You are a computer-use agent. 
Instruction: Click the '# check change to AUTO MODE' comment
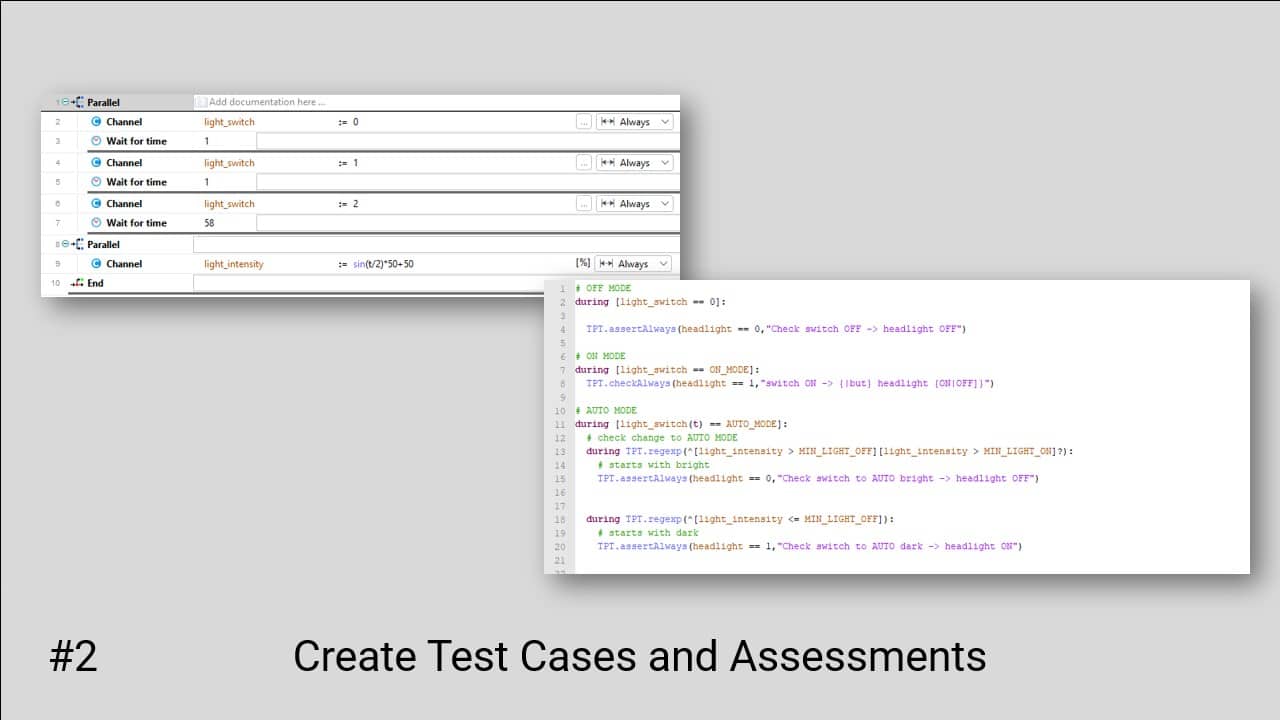662,438
